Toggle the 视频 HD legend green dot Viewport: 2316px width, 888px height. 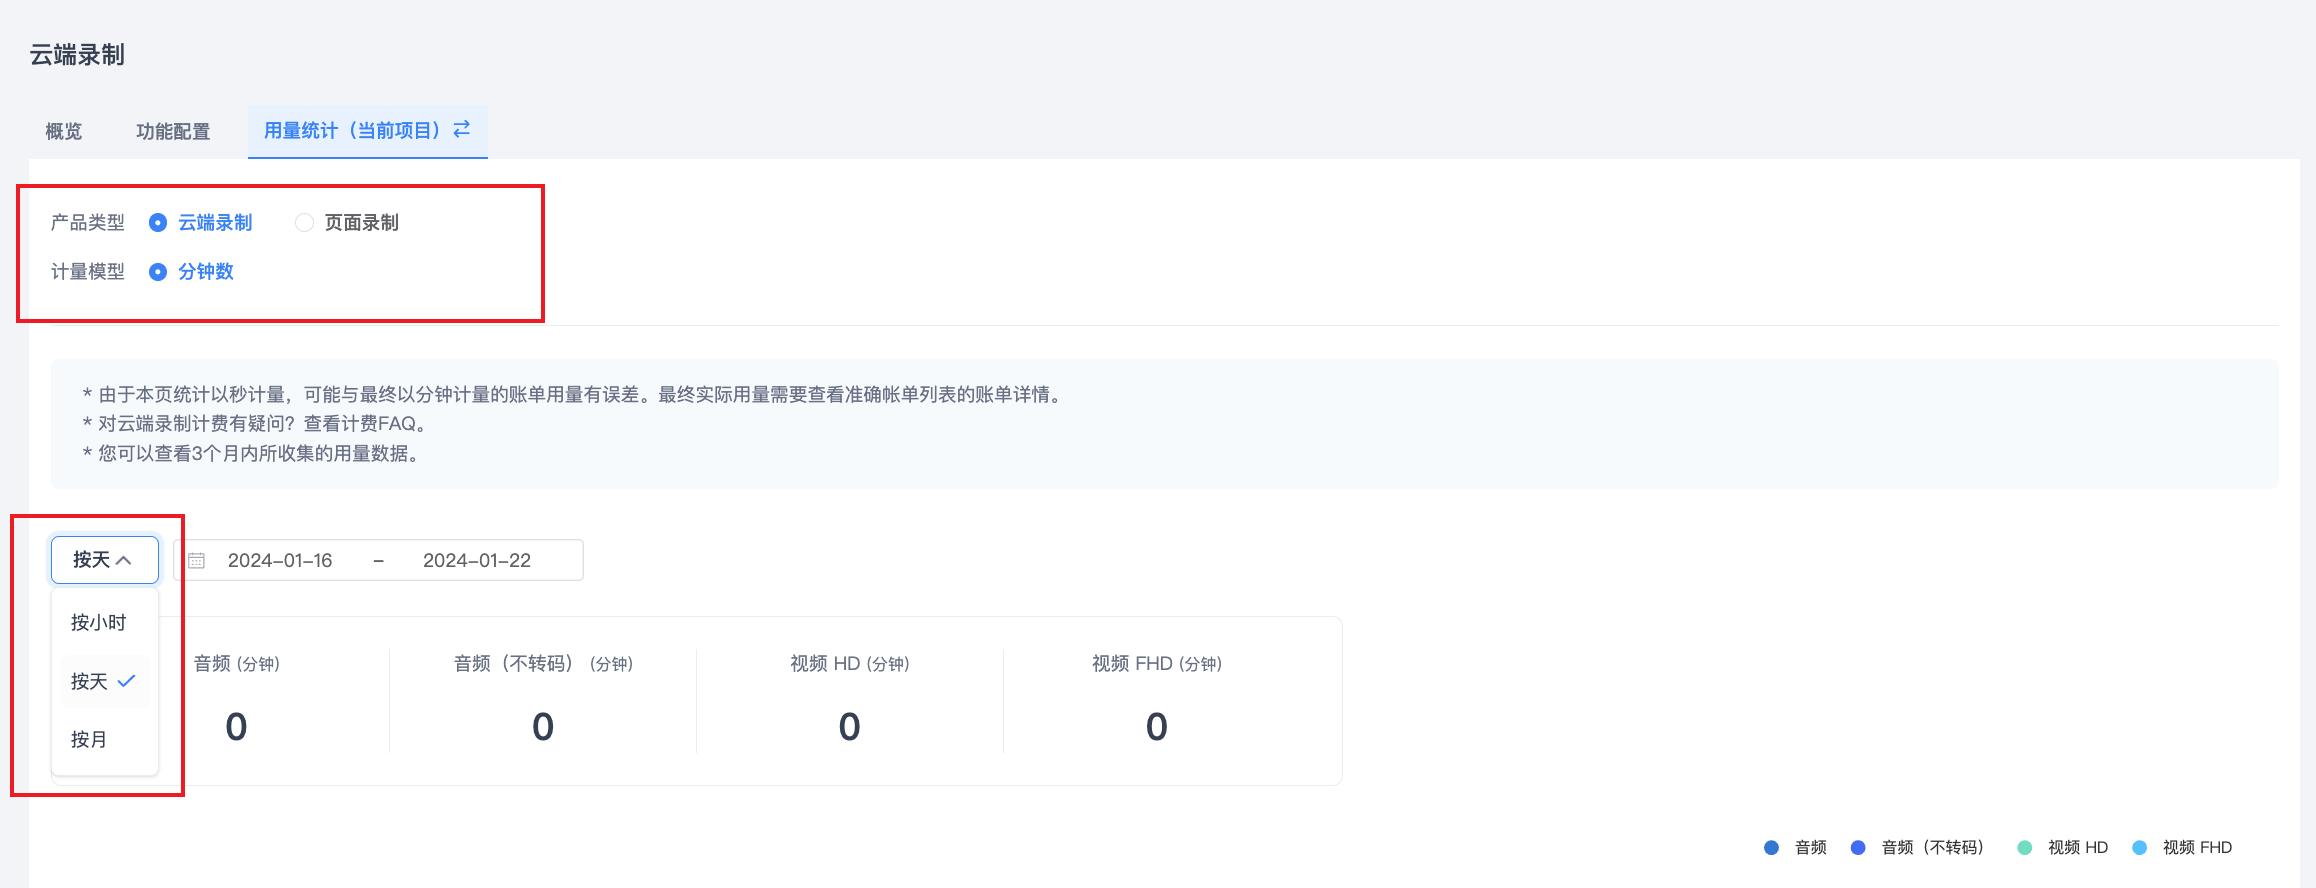coord(2025,848)
